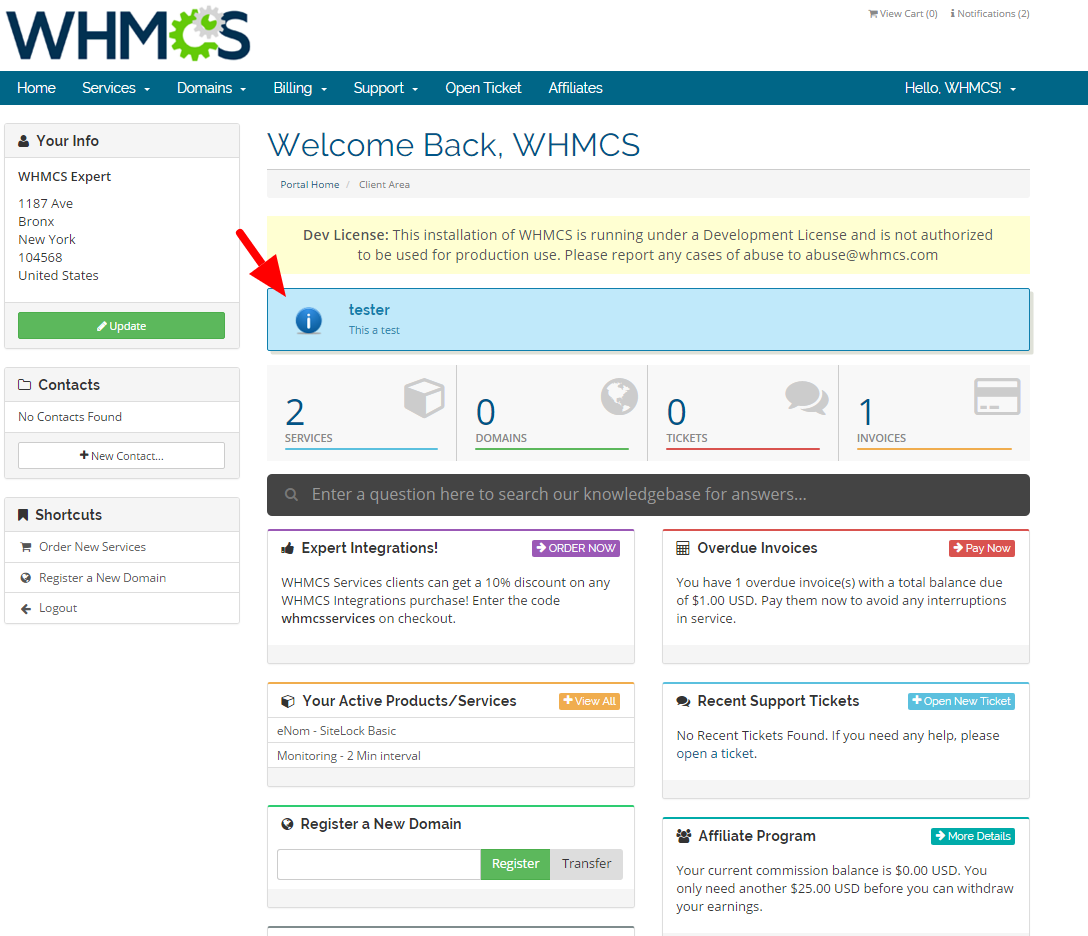
Task: Click the Open New Ticket button
Action: pyautogui.click(x=961, y=701)
